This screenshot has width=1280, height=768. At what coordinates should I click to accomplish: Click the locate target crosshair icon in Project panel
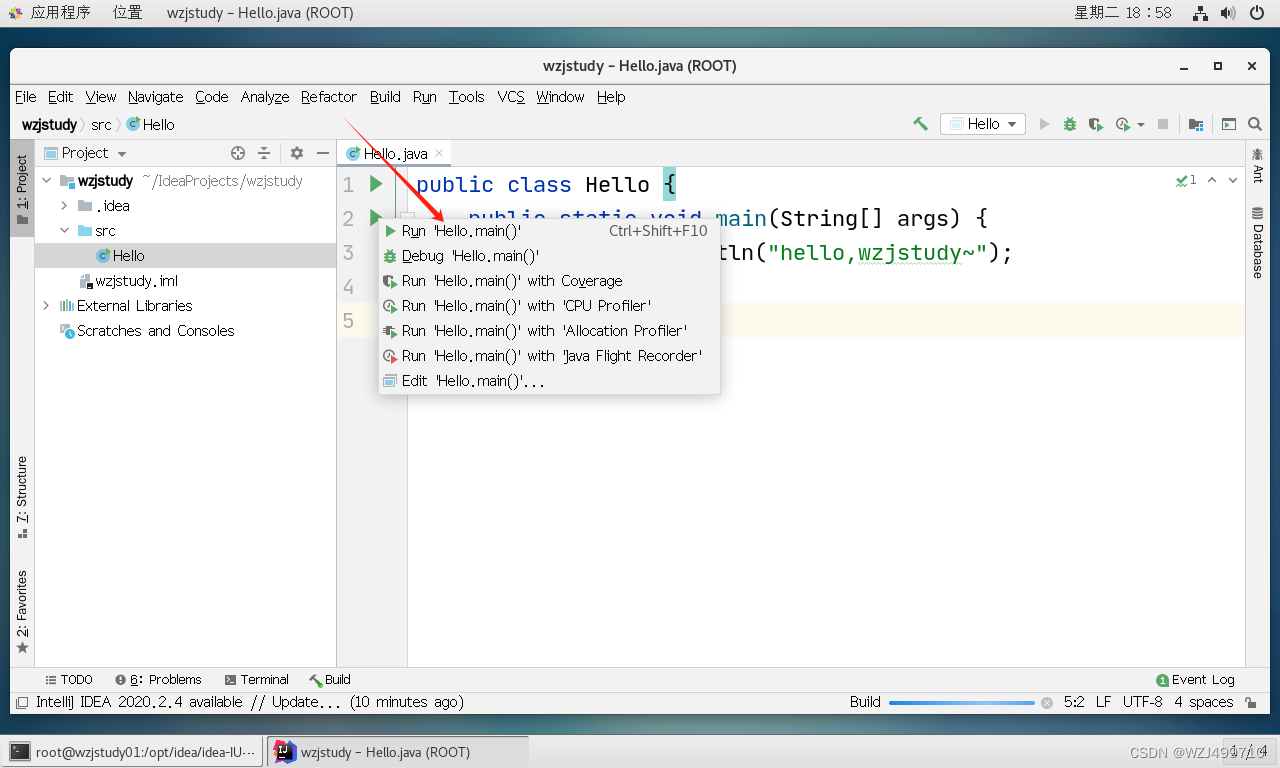(x=238, y=153)
